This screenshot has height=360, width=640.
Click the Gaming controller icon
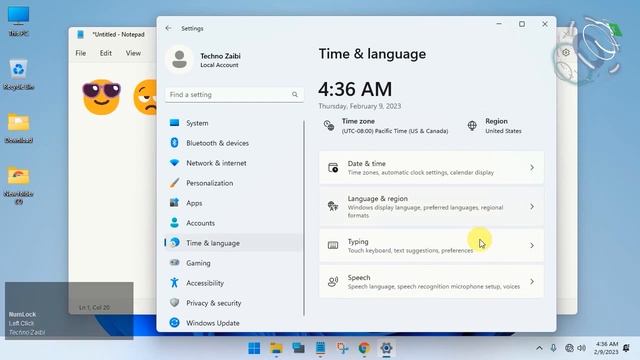pos(174,262)
